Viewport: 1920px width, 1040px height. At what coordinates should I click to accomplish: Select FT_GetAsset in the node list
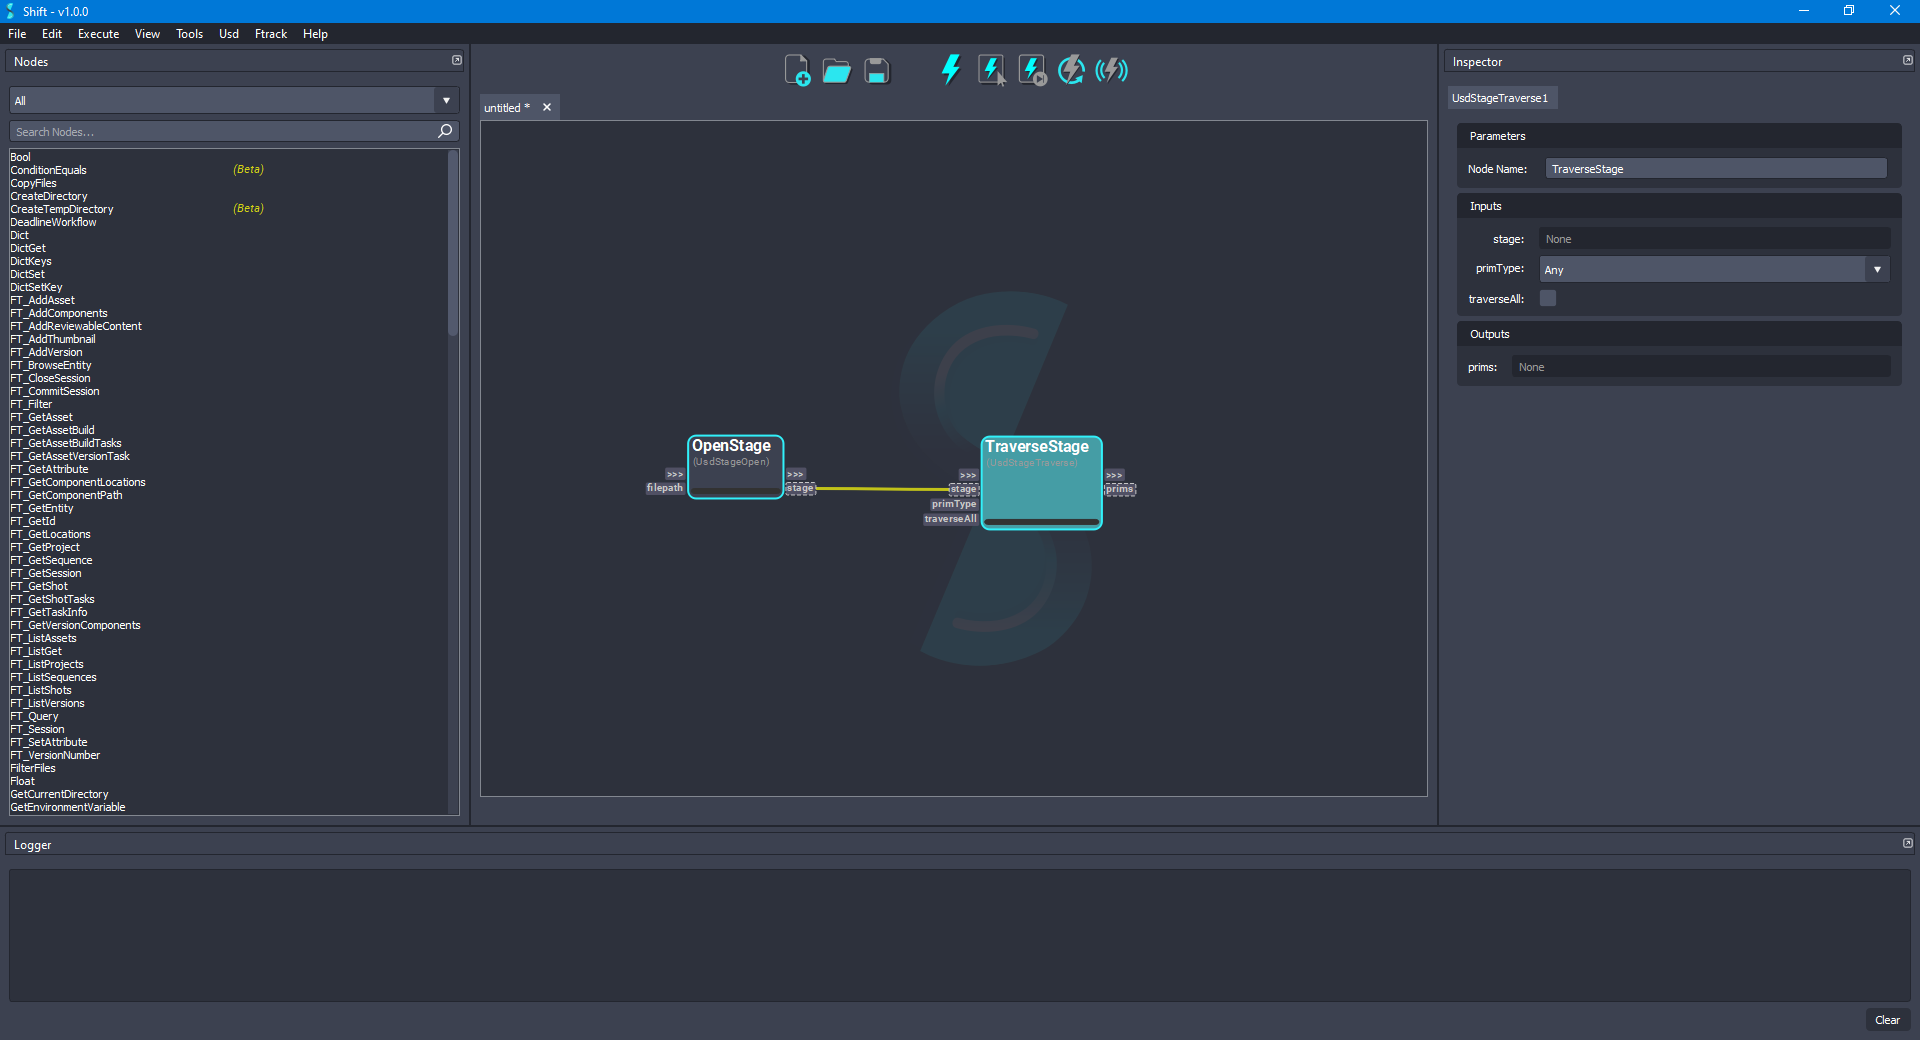pos(41,417)
